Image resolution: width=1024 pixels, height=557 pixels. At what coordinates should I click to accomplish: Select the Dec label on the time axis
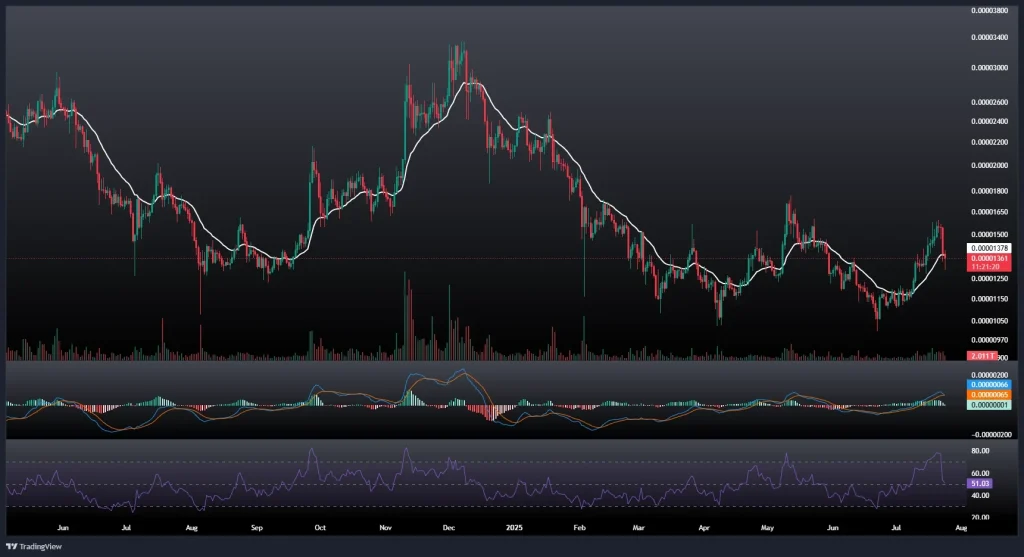[x=448, y=525]
